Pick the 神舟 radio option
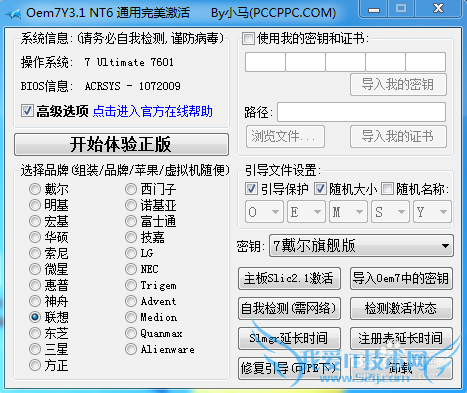 35,301
